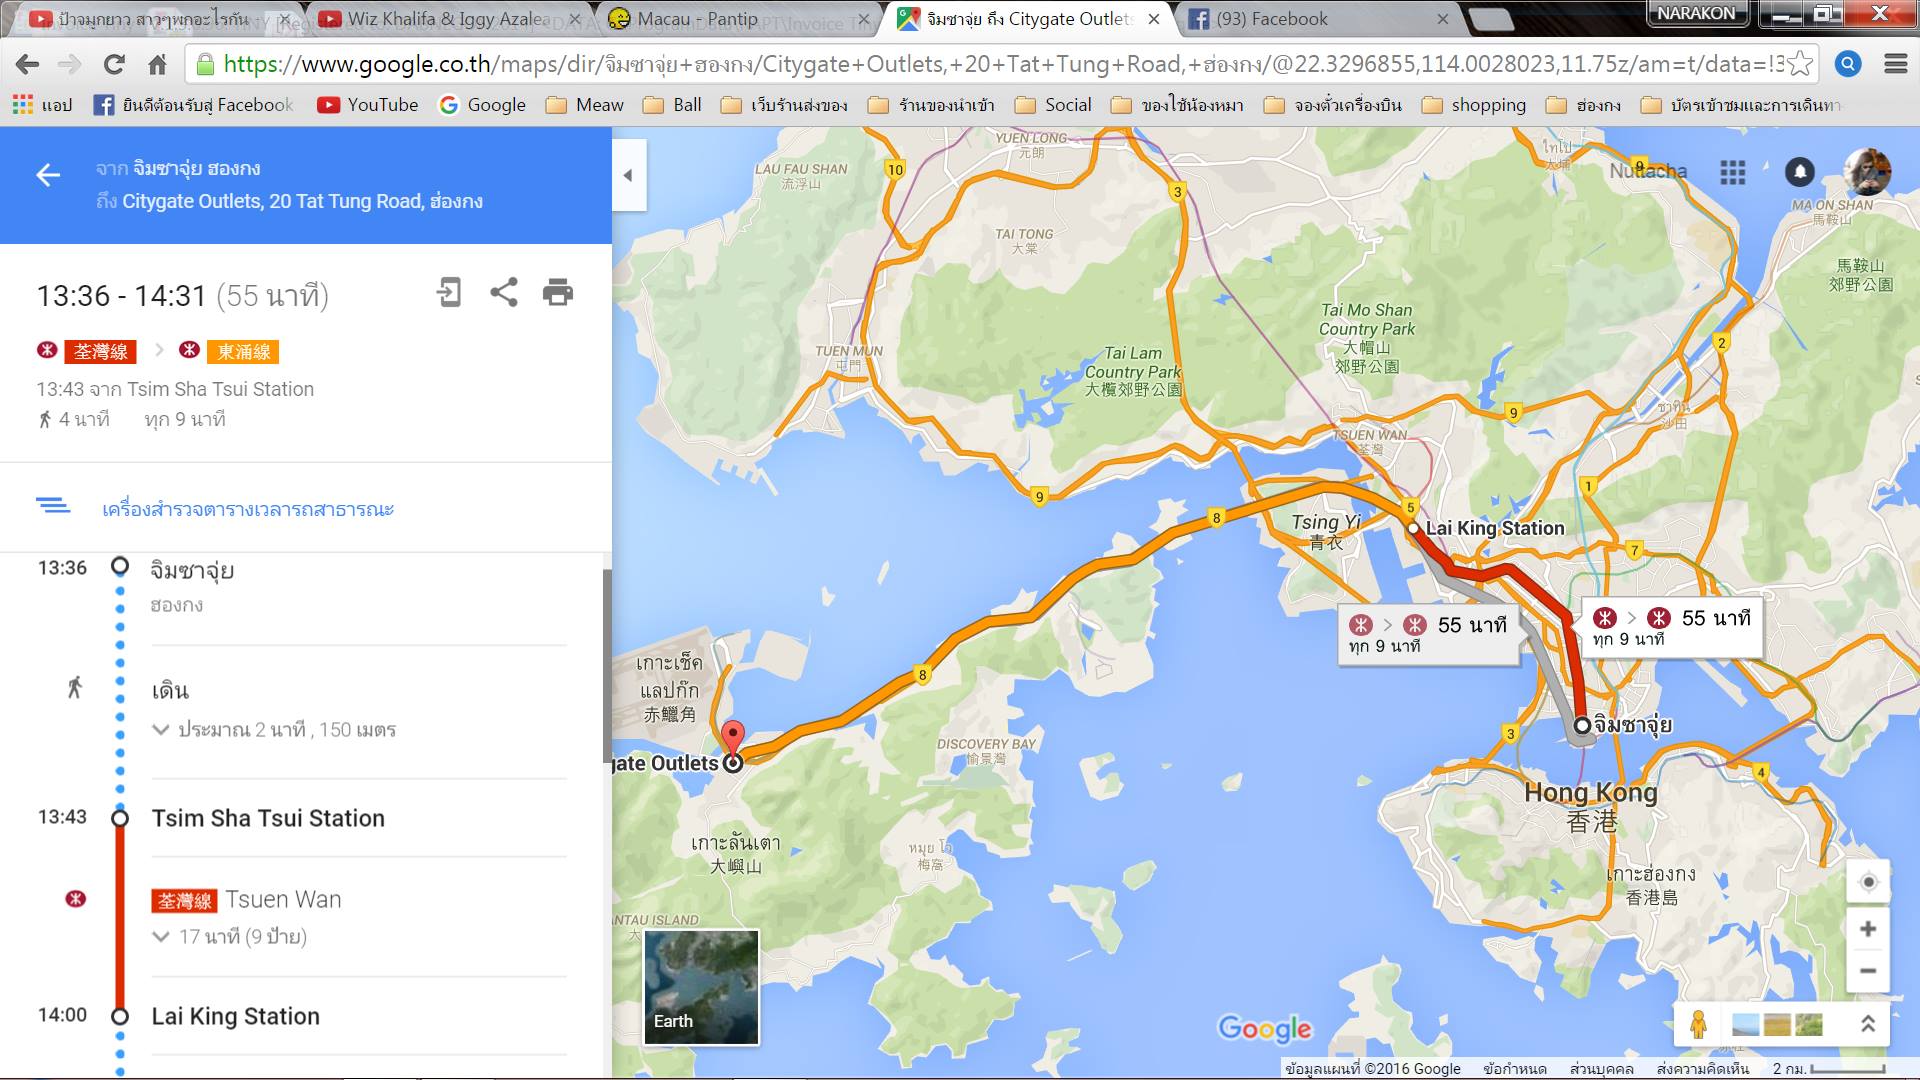Open the Facebook bookmark
Screen dimensions: 1920x1080
pos(194,105)
